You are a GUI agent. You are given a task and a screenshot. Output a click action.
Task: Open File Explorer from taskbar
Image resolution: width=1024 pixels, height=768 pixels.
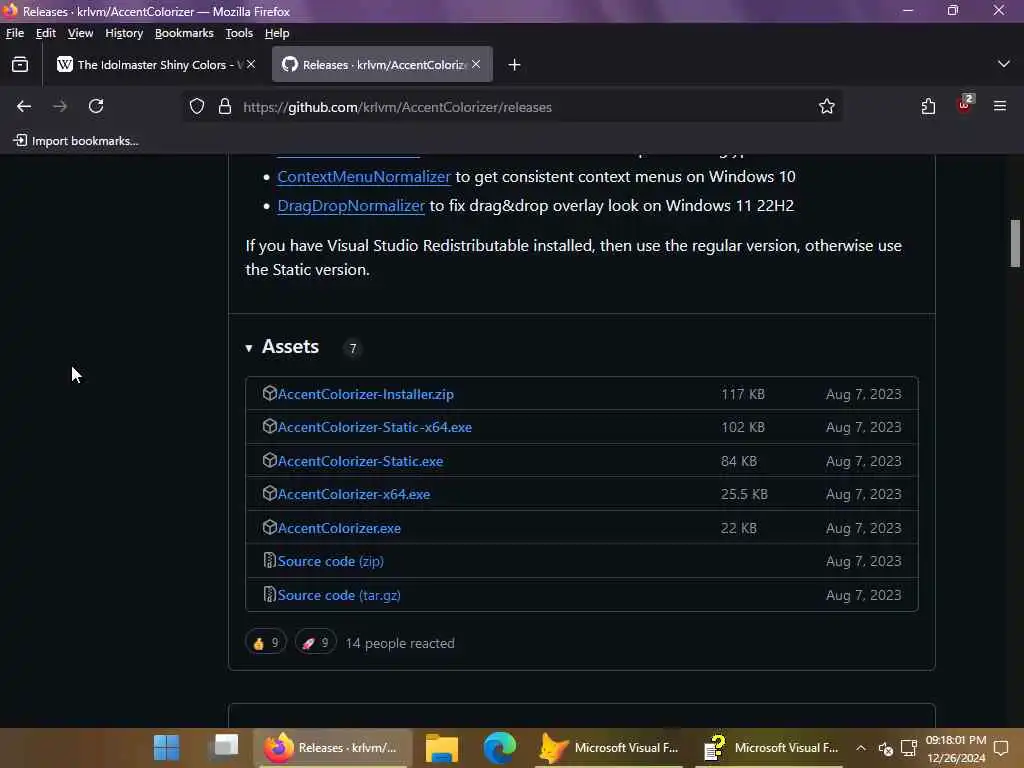click(x=441, y=748)
